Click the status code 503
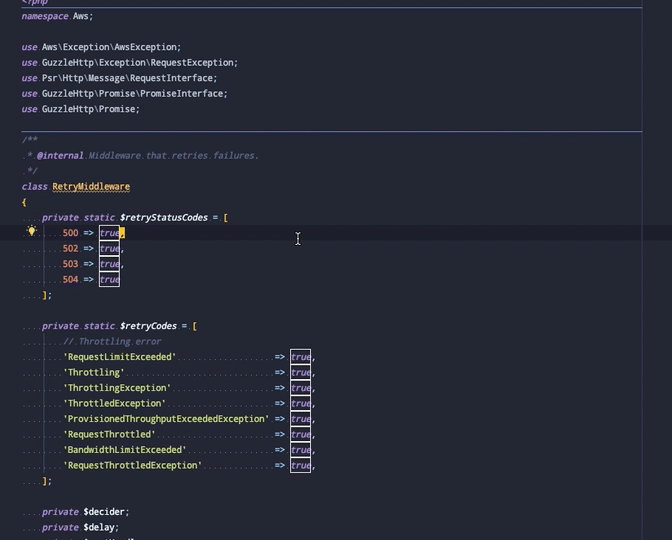 click(x=70, y=264)
